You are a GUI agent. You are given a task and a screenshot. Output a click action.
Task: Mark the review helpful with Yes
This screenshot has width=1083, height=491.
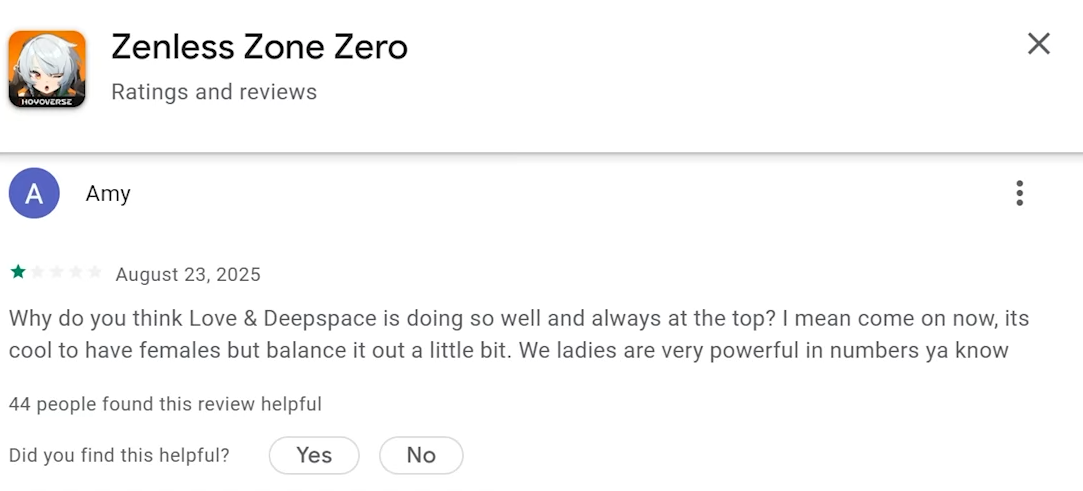(314, 455)
